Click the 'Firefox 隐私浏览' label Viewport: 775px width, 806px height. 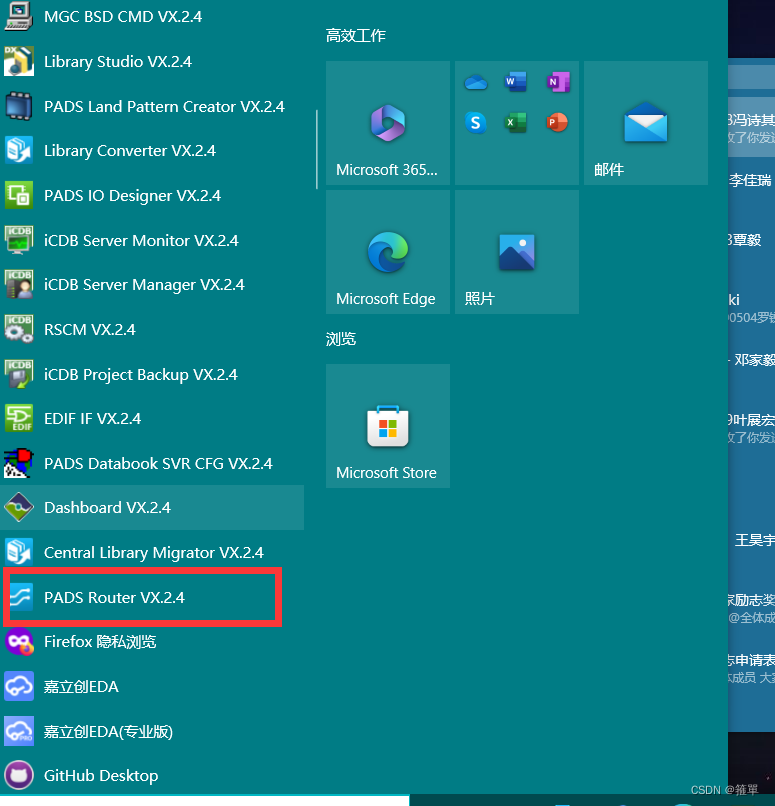[100, 642]
